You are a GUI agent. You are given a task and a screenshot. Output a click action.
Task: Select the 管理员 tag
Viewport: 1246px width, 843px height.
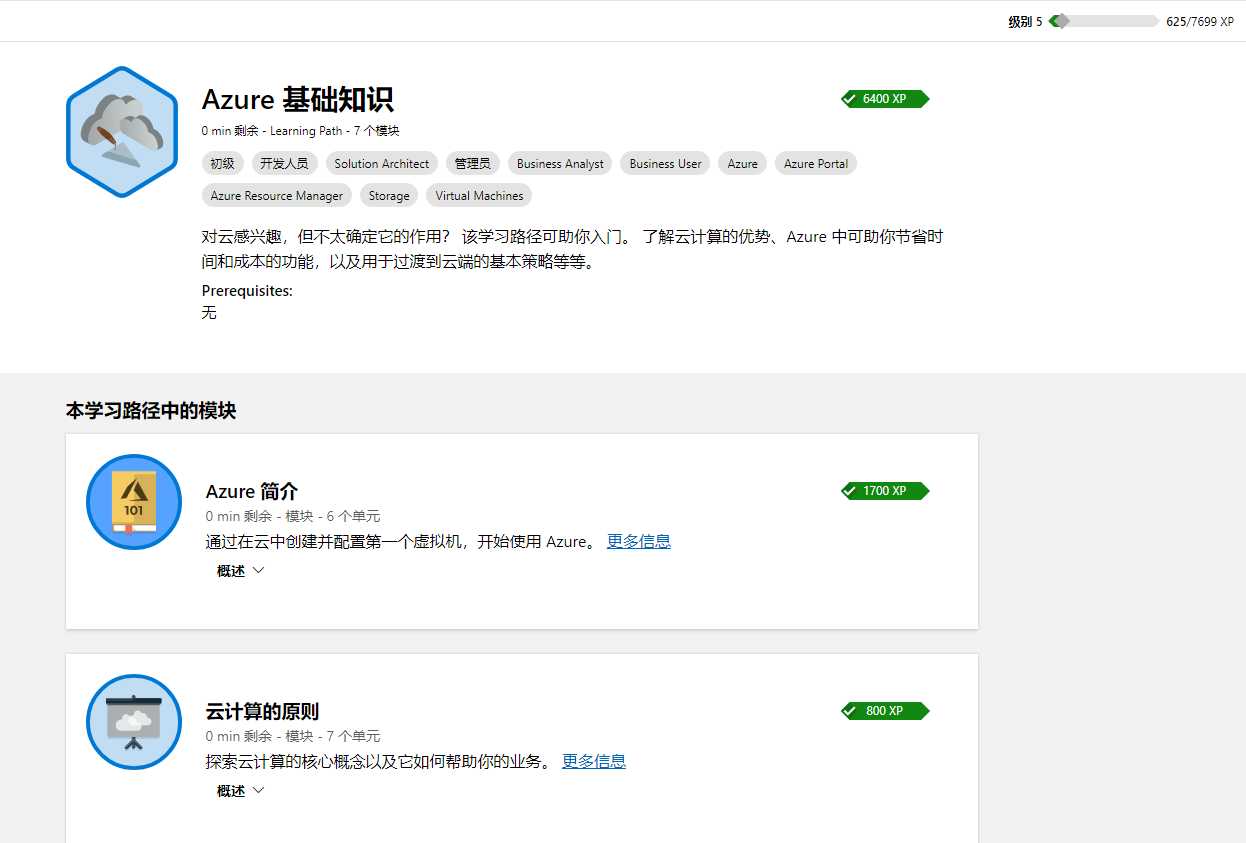(x=472, y=163)
